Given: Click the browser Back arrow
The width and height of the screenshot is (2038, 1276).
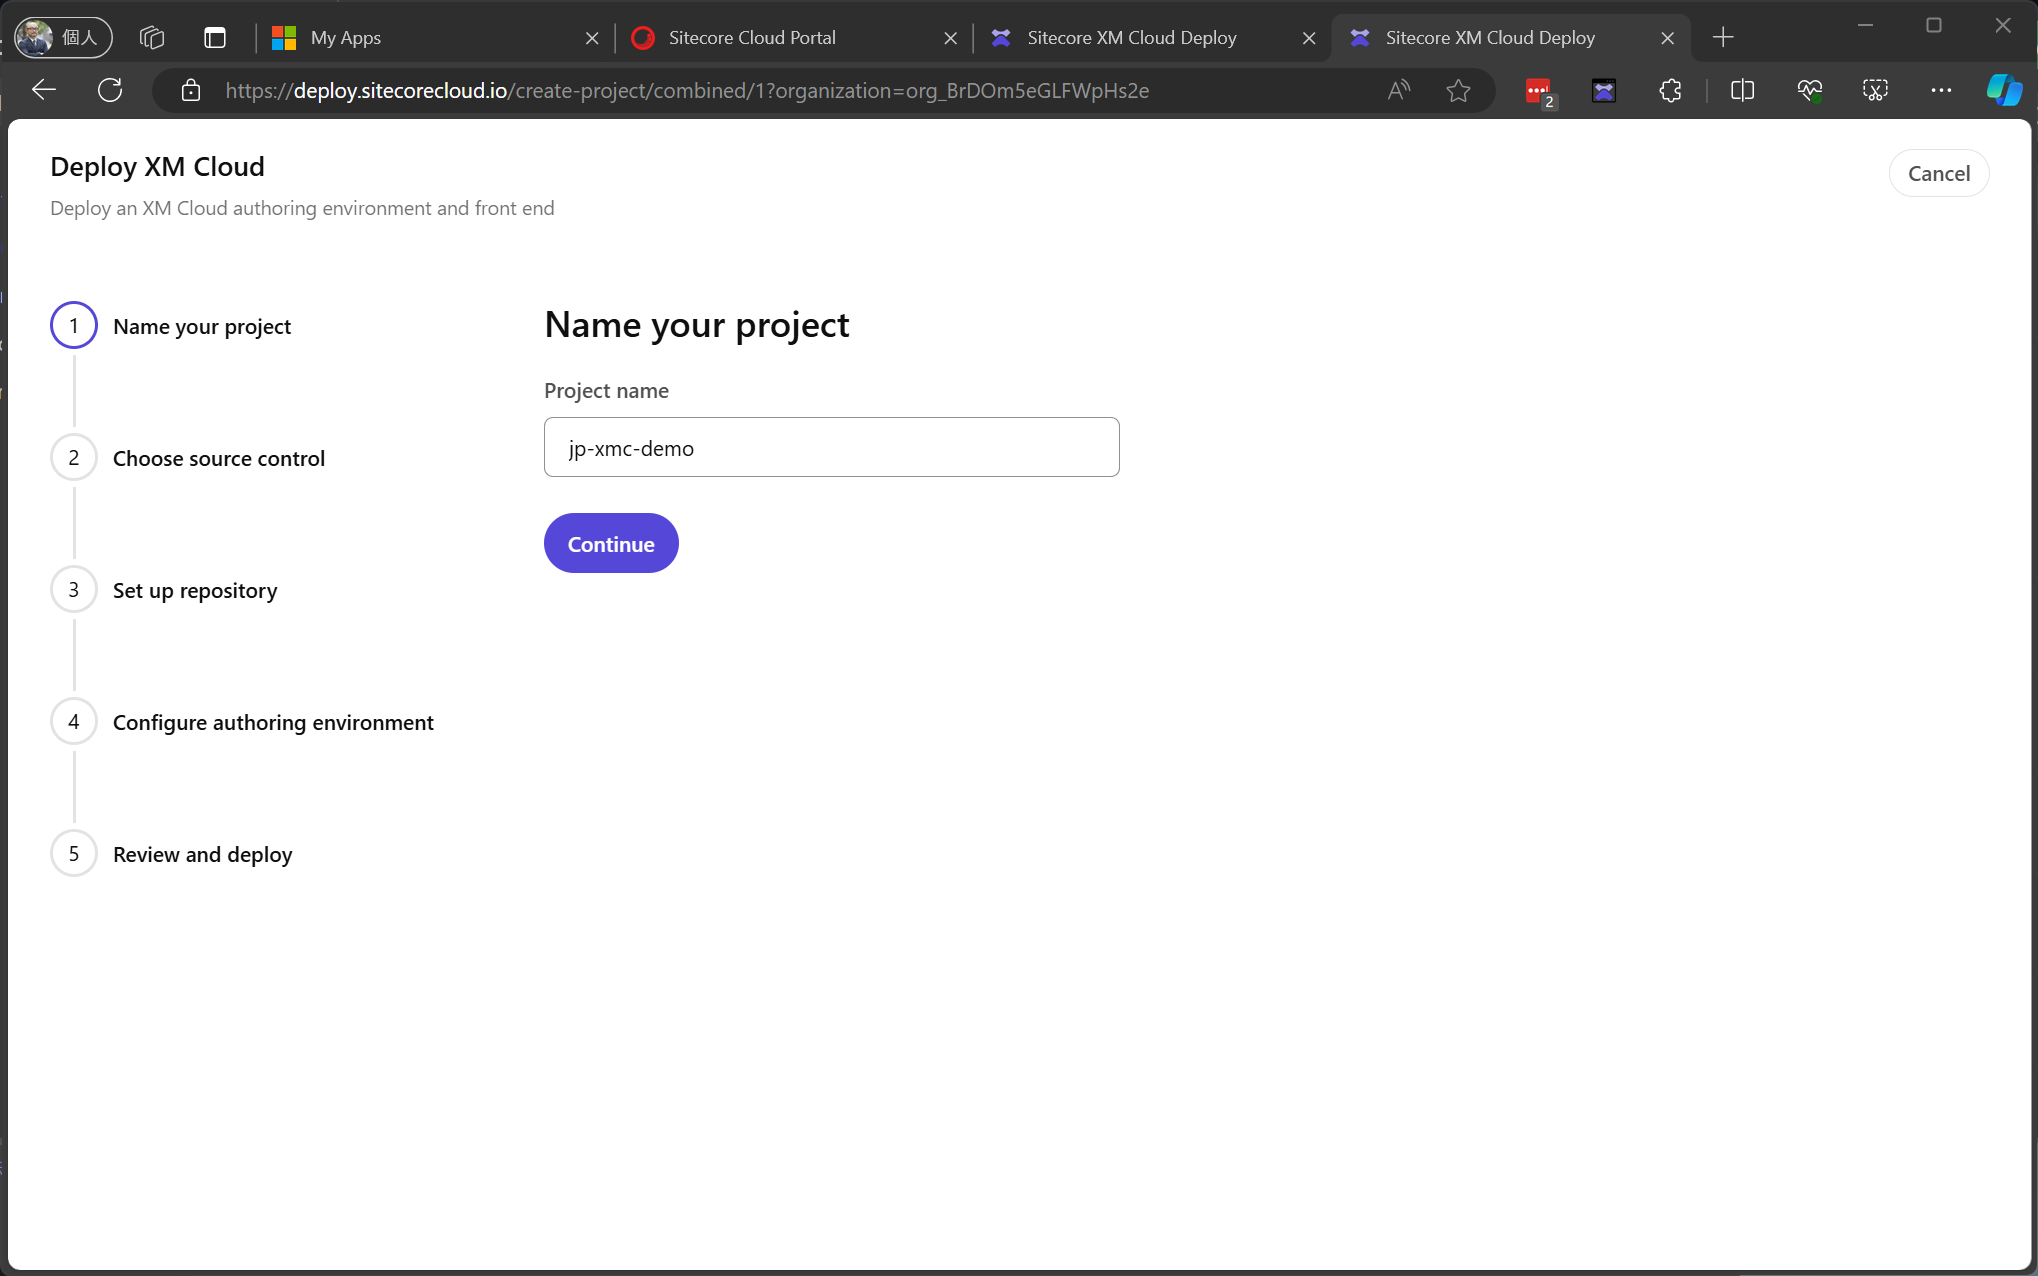Looking at the screenshot, I should point(43,90).
